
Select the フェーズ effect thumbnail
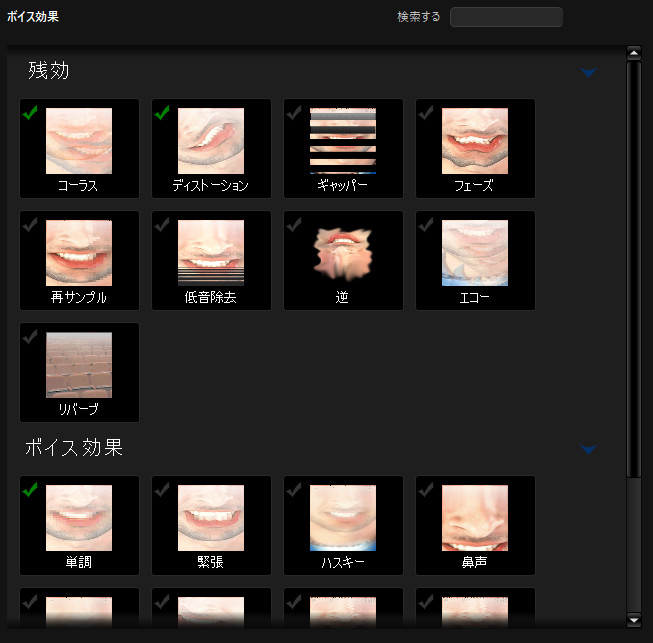point(475,141)
